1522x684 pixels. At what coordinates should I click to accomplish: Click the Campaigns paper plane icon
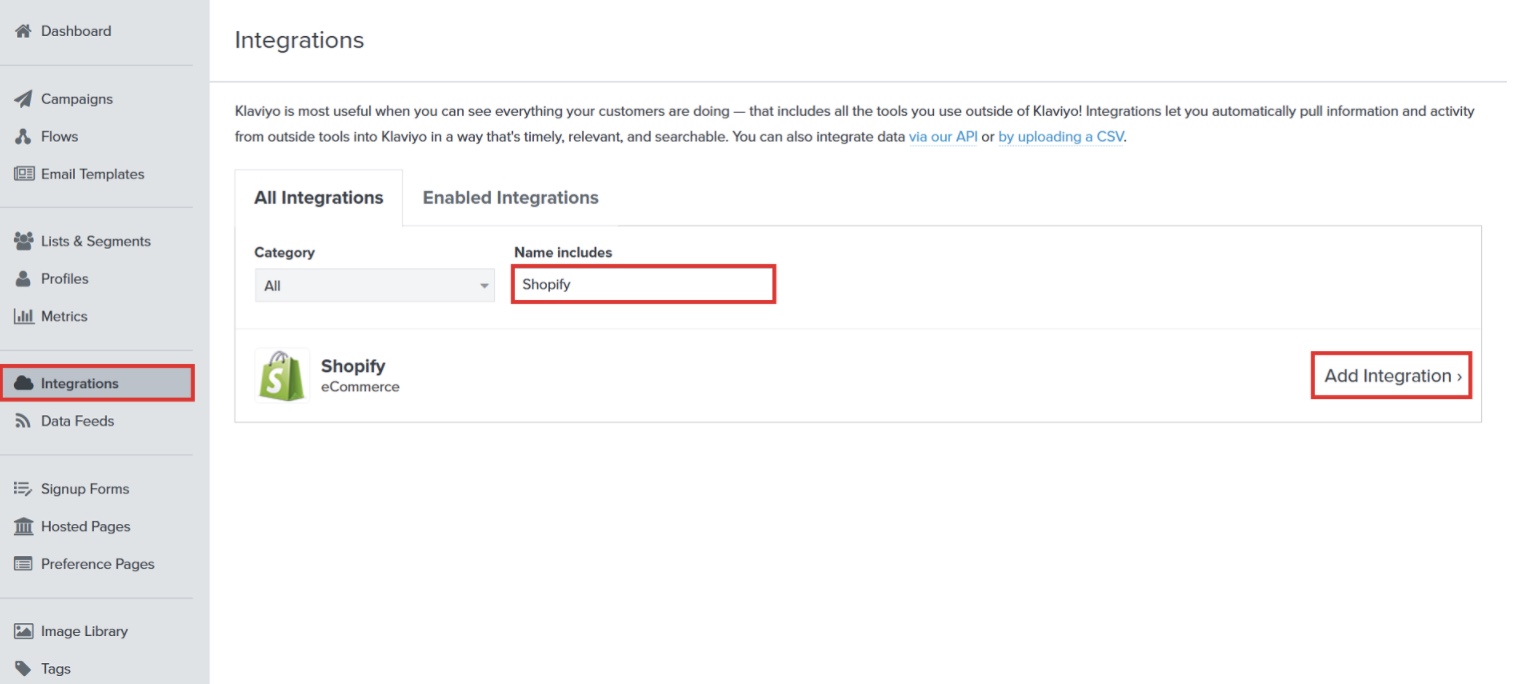coord(23,99)
